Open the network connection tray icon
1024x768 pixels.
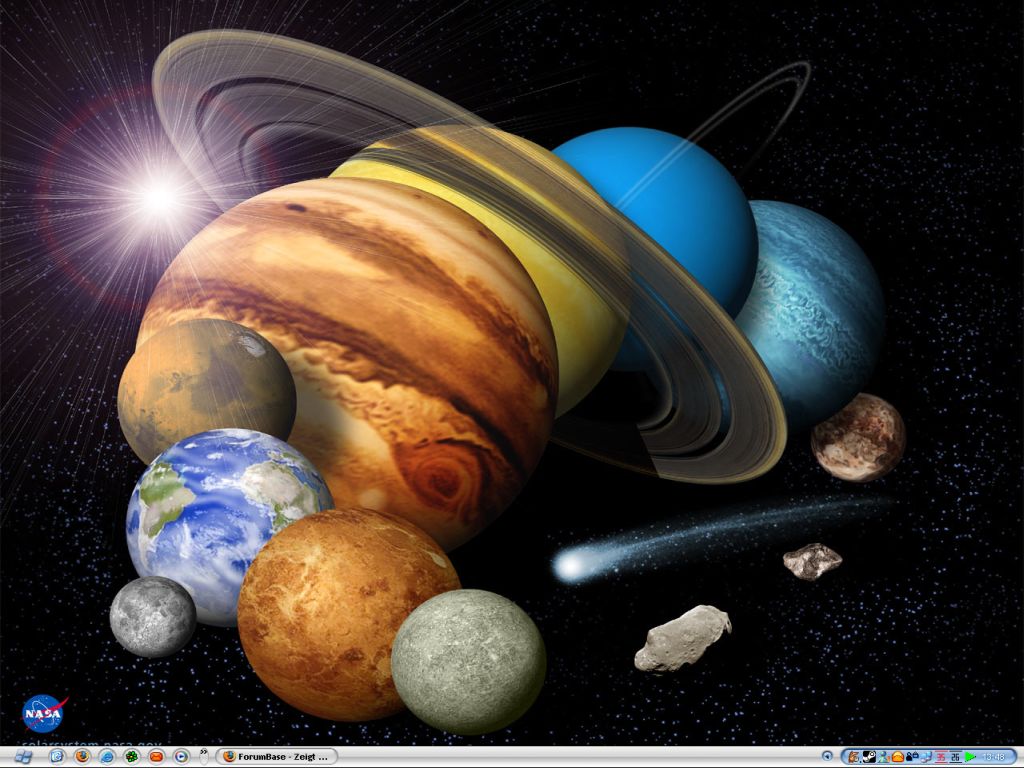[927, 757]
